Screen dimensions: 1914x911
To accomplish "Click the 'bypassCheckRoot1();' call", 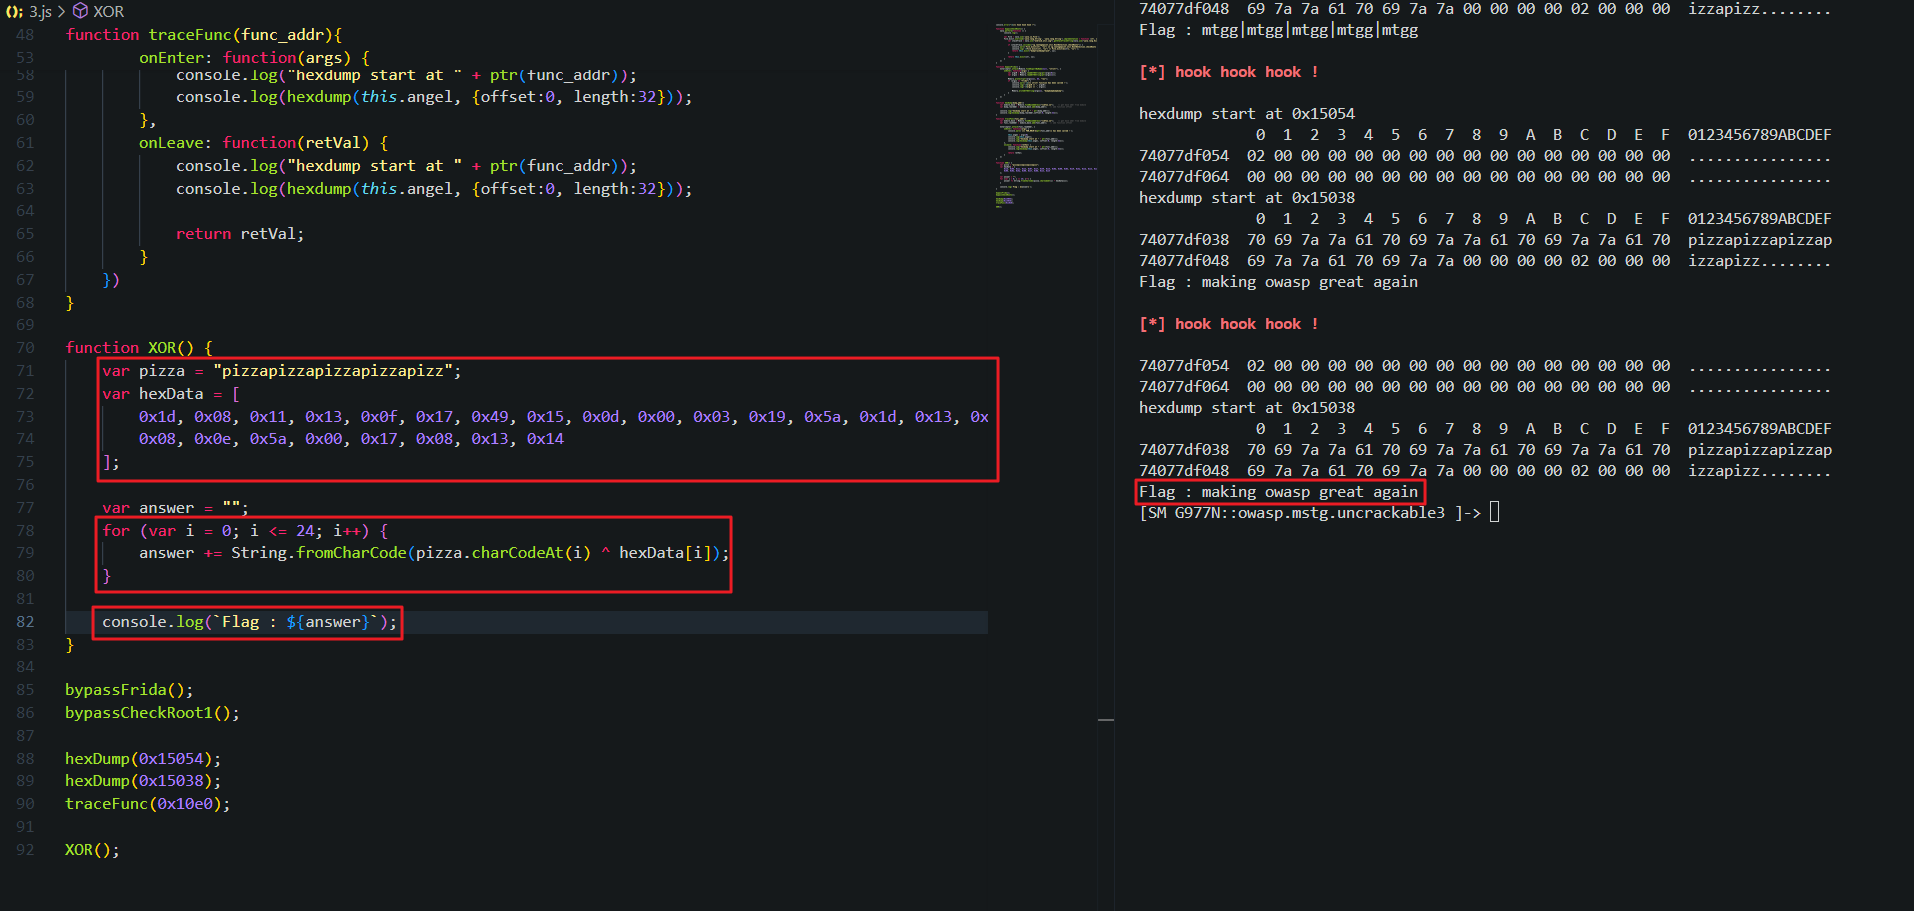I will click(152, 713).
